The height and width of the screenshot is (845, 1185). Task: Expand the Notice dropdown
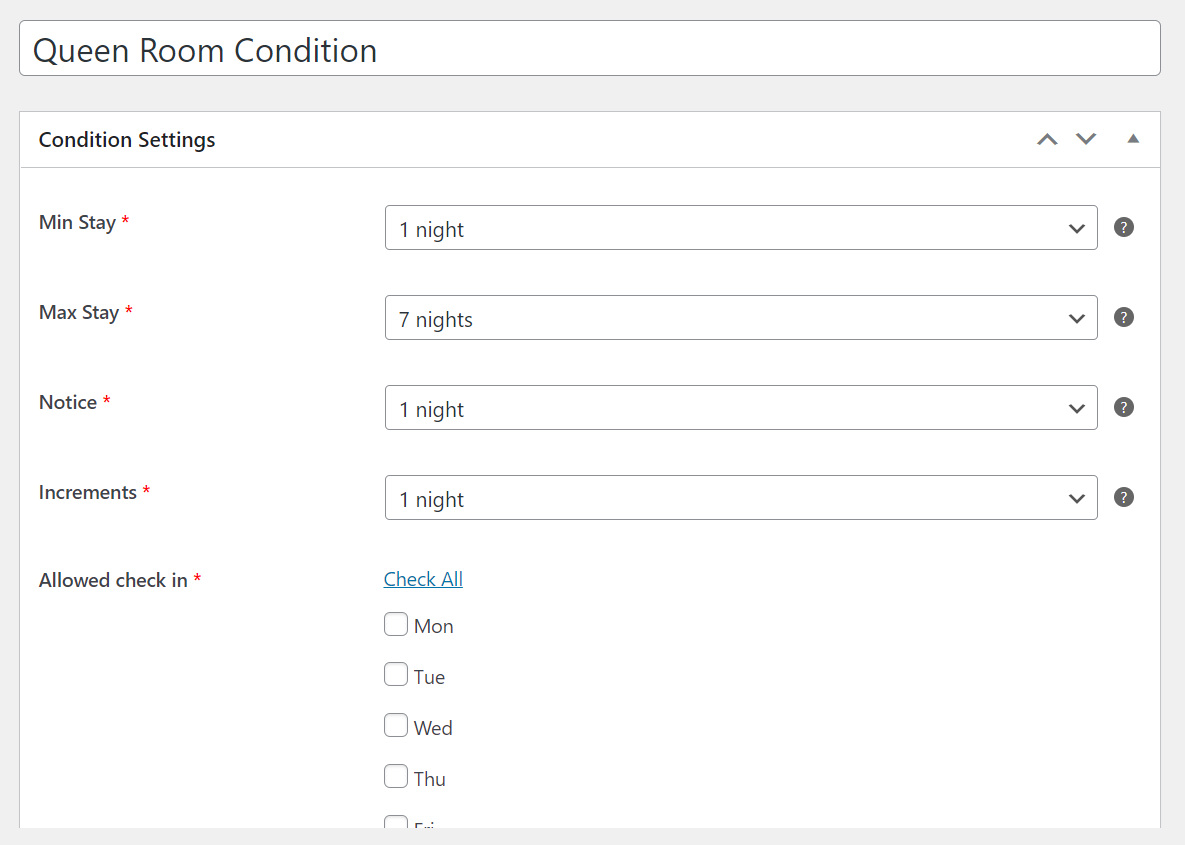pos(741,407)
